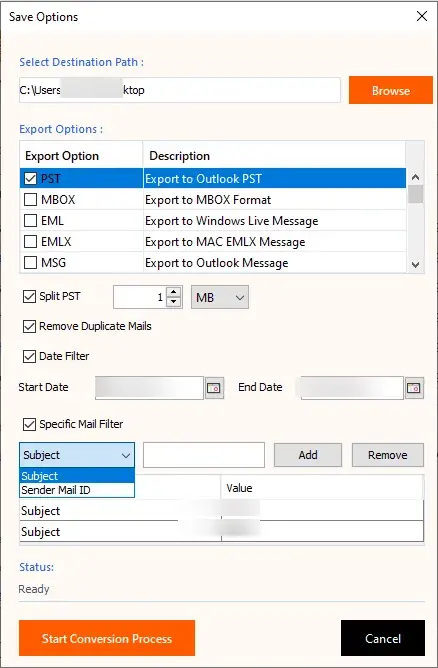The height and width of the screenshot is (668, 438).
Task: Select the 'Export to MBOX Format' description cell
Action: pyautogui.click(x=274, y=199)
